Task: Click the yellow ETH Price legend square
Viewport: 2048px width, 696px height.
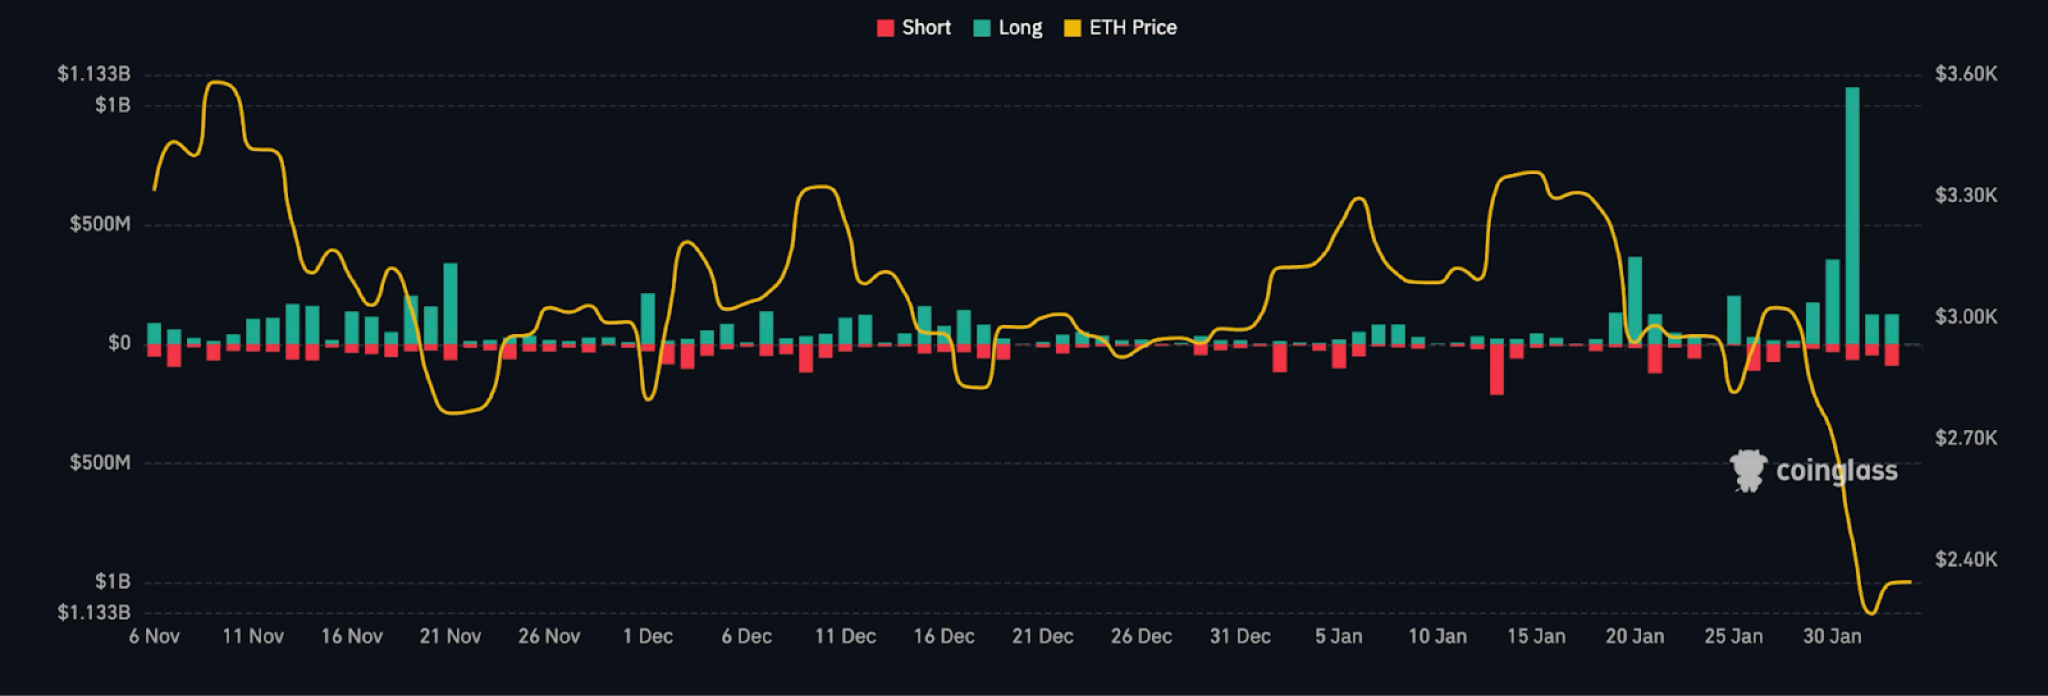Action: pos(1072,28)
